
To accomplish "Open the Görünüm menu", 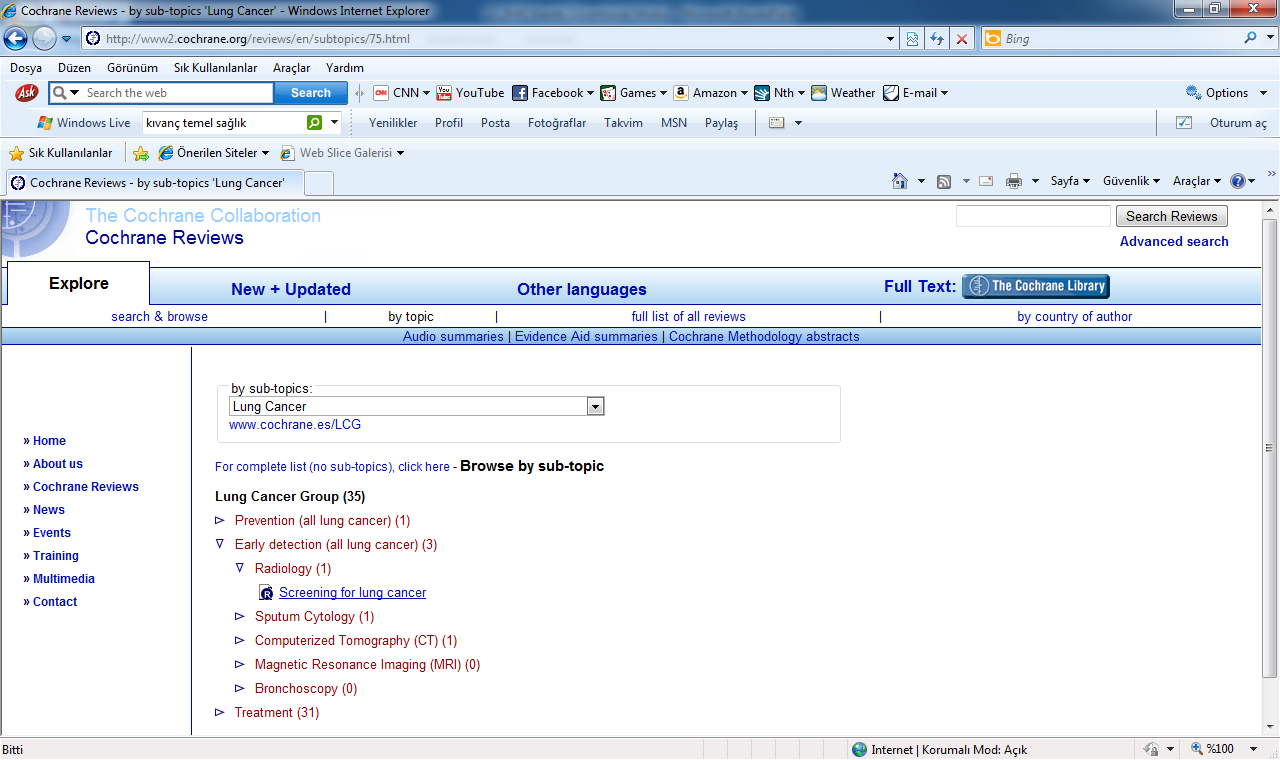I will pos(132,68).
